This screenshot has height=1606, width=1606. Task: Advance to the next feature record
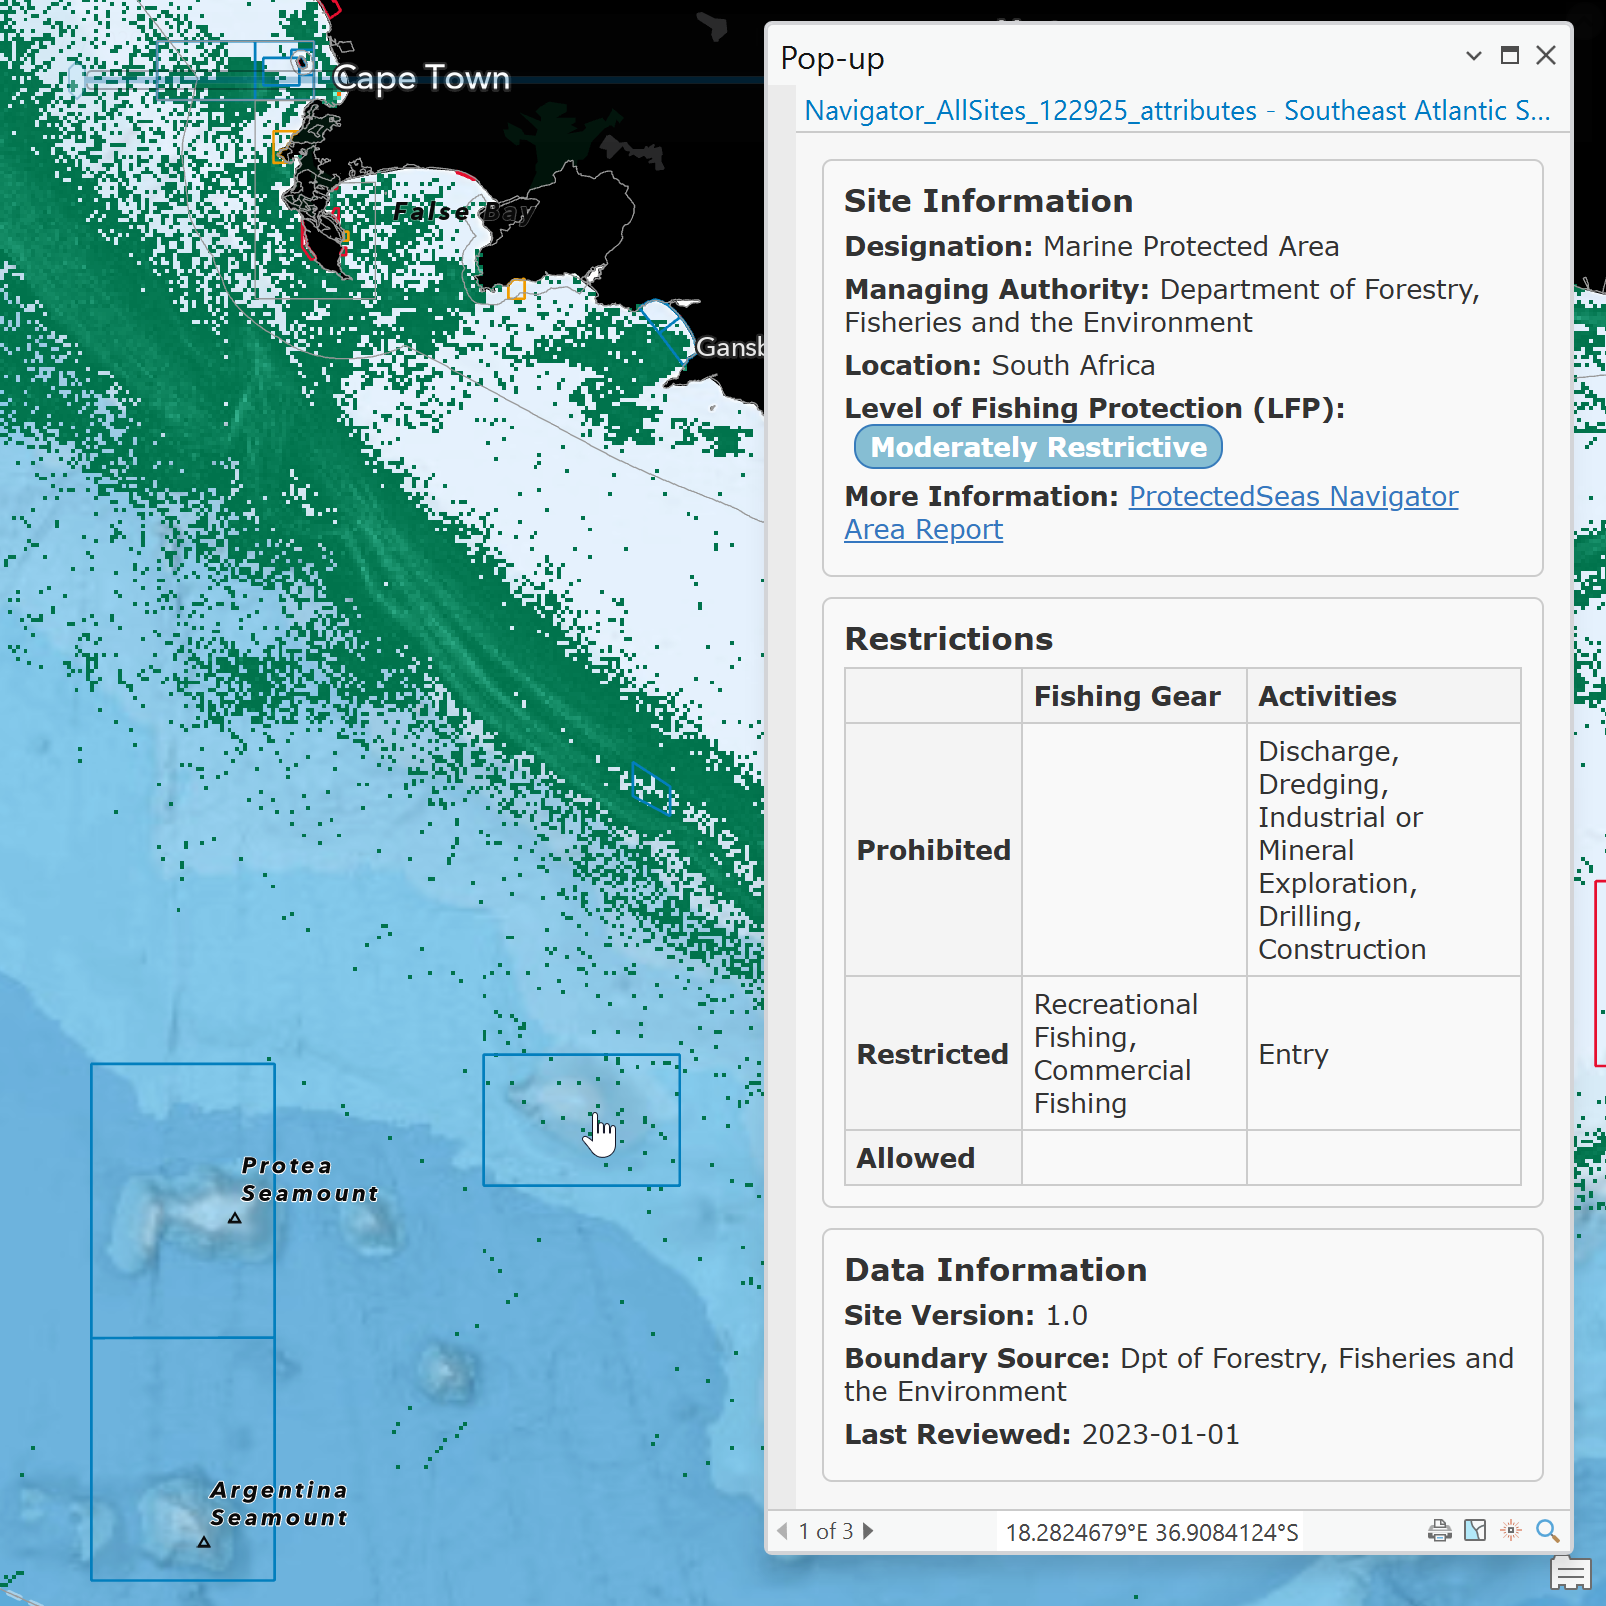point(868,1531)
